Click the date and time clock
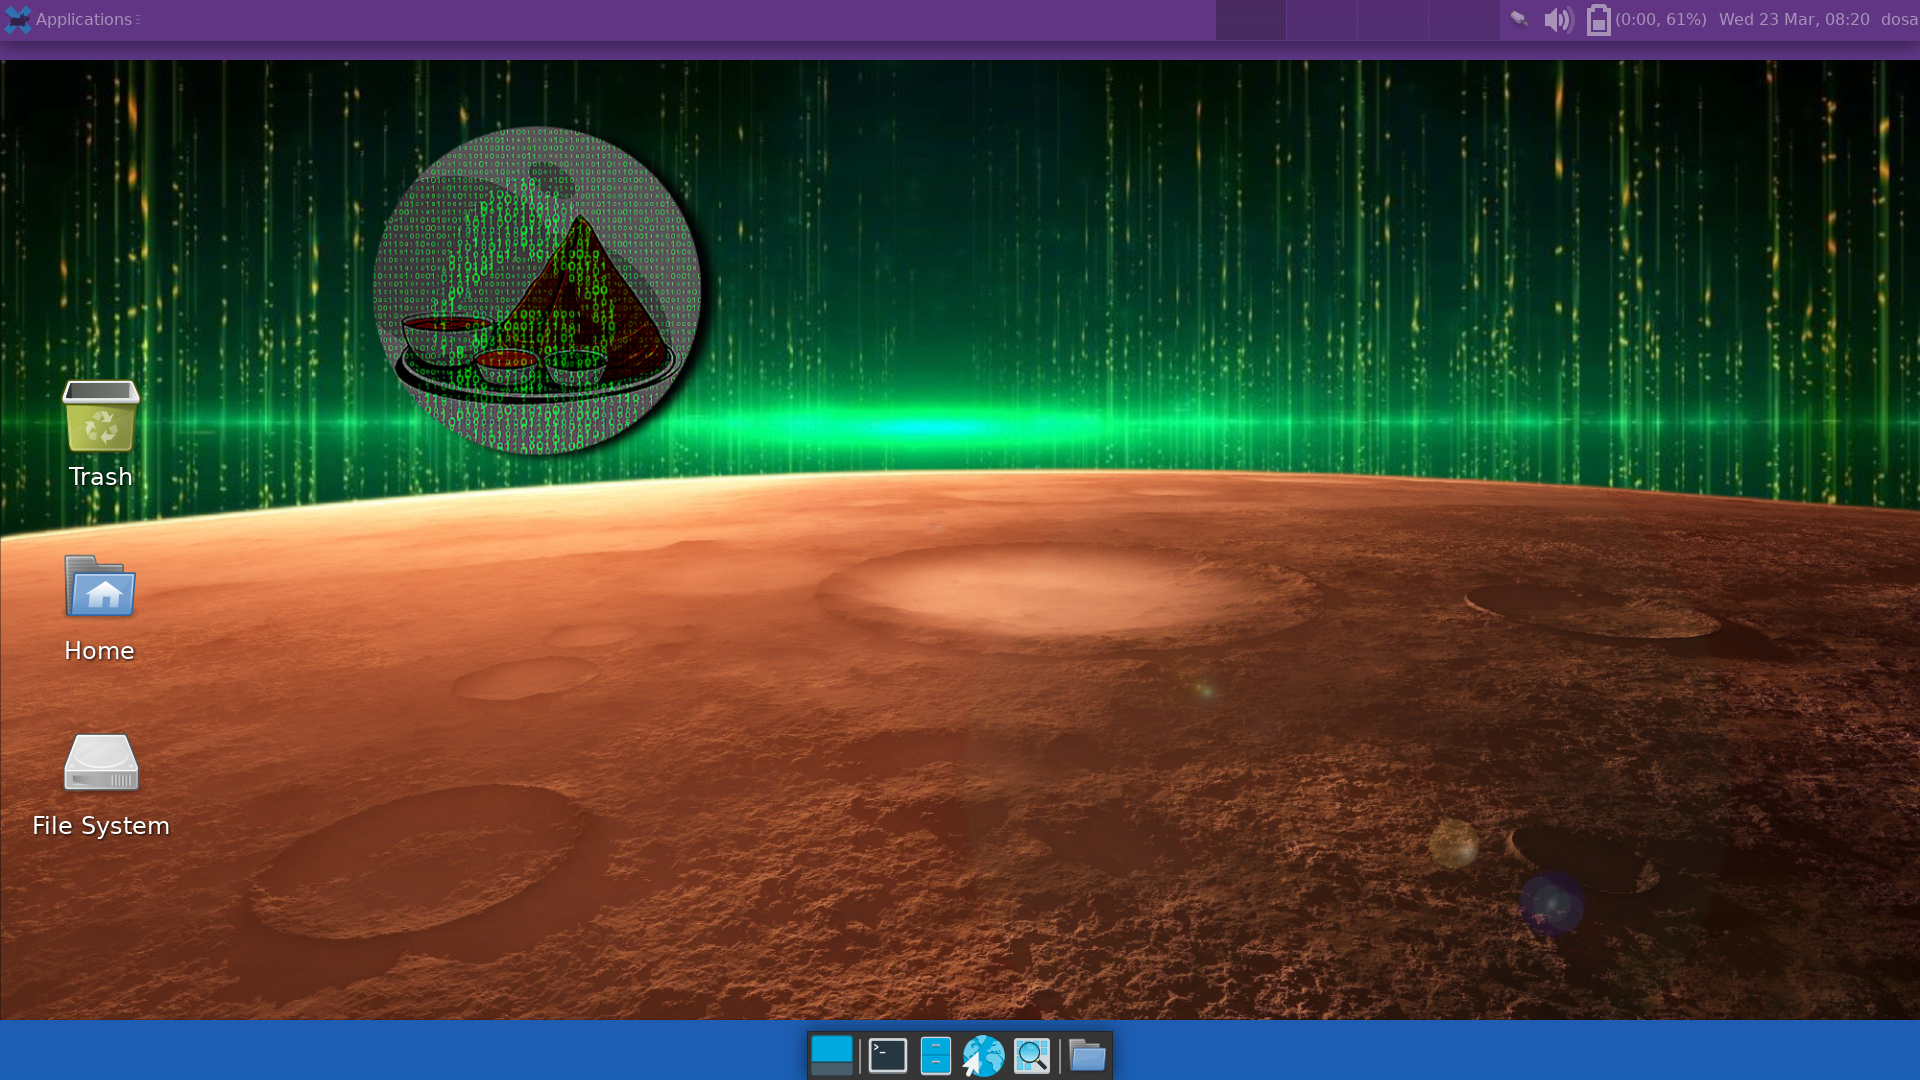The height and width of the screenshot is (1080, 1920). [1793, 19]
